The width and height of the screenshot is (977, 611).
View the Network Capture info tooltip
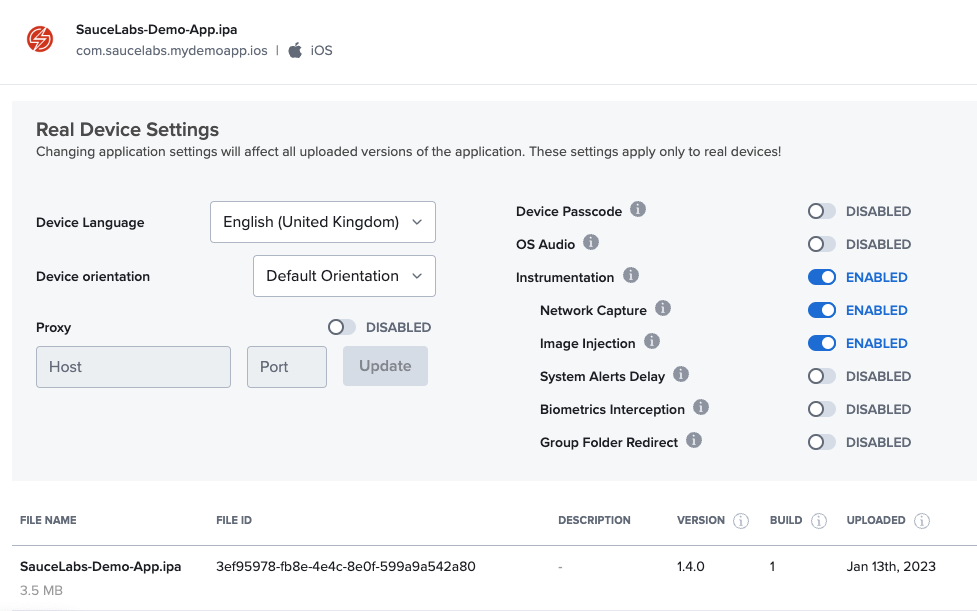(663, 310)
